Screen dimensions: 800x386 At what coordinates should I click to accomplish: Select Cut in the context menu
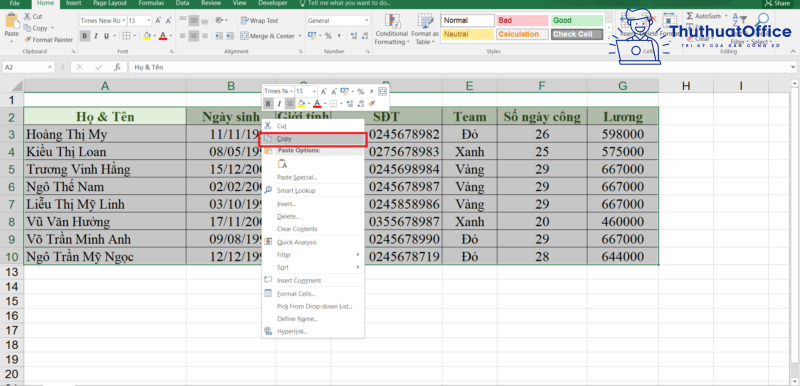313,125
